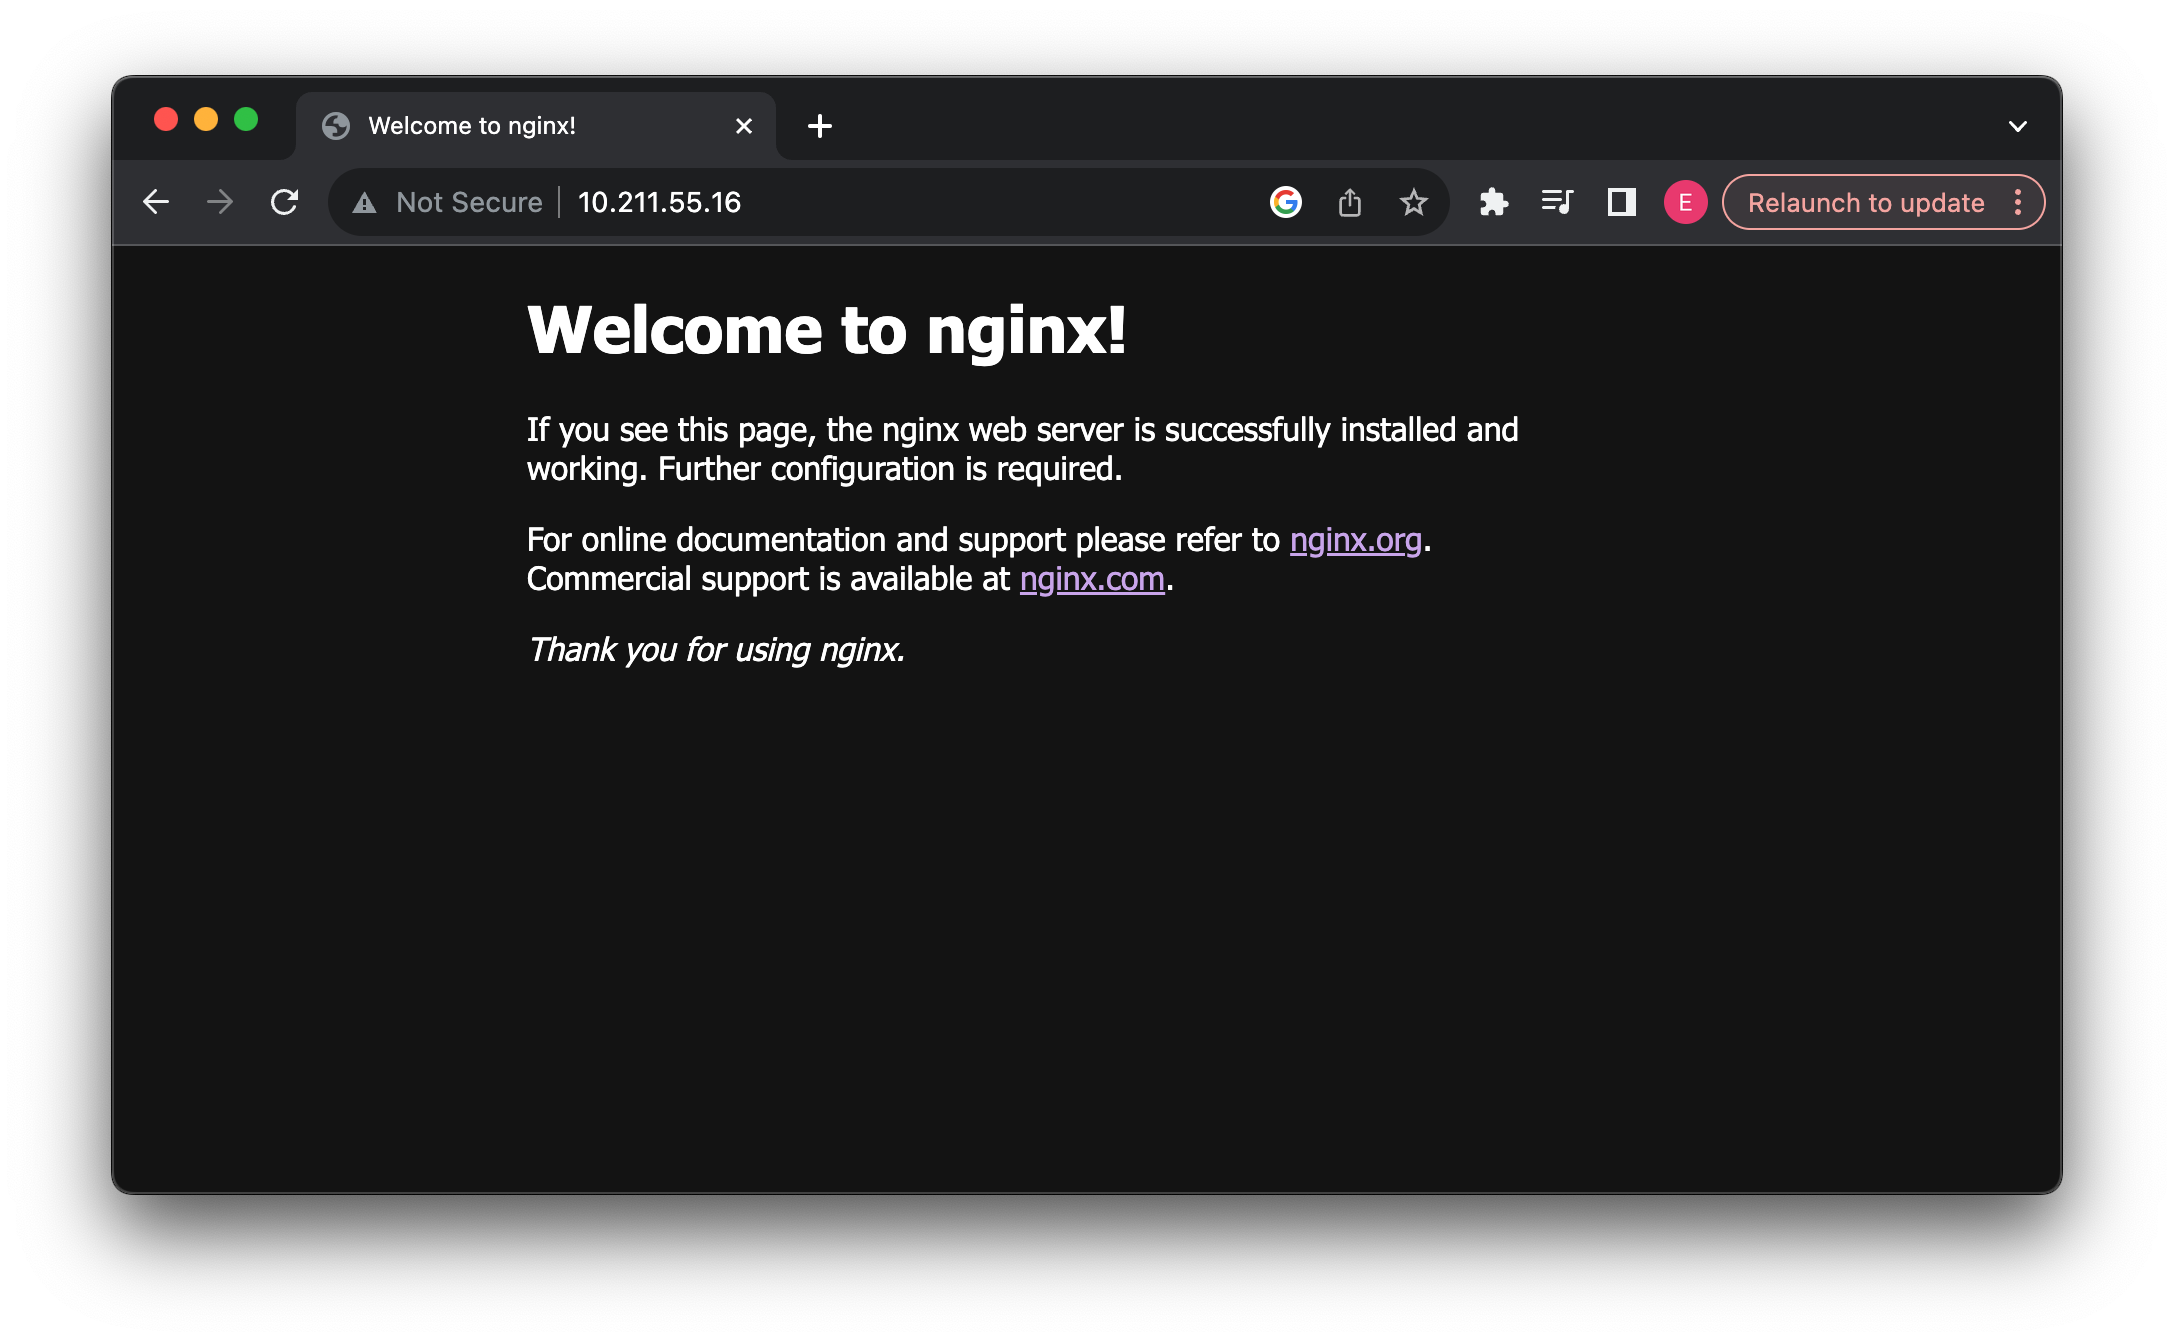Select the Welcome to nginx! tab
Screen dimensions: 2174x1342
537,126
